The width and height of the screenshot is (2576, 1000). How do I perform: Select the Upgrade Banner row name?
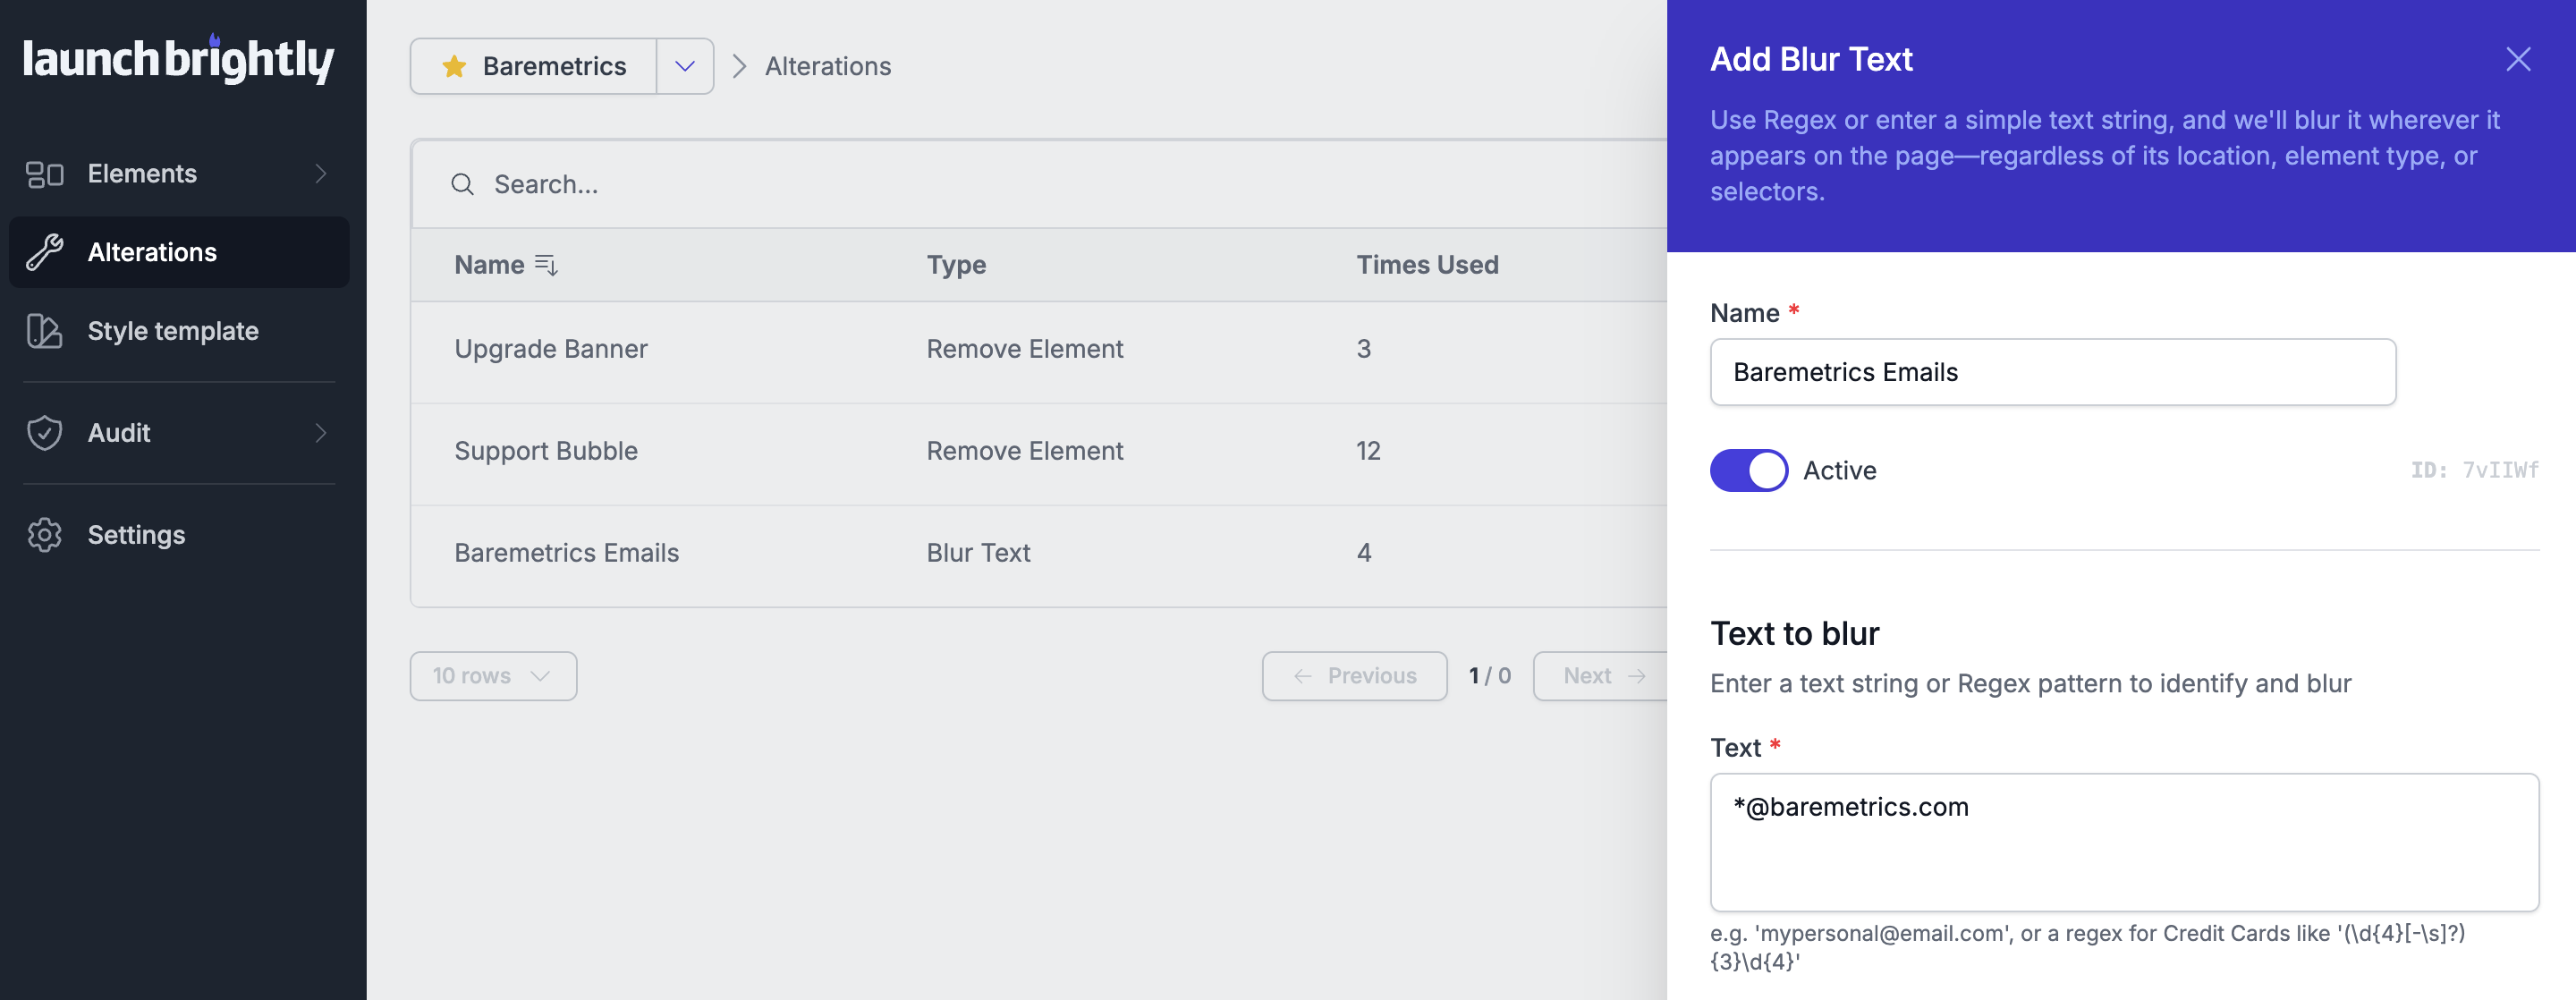(551, 349)
